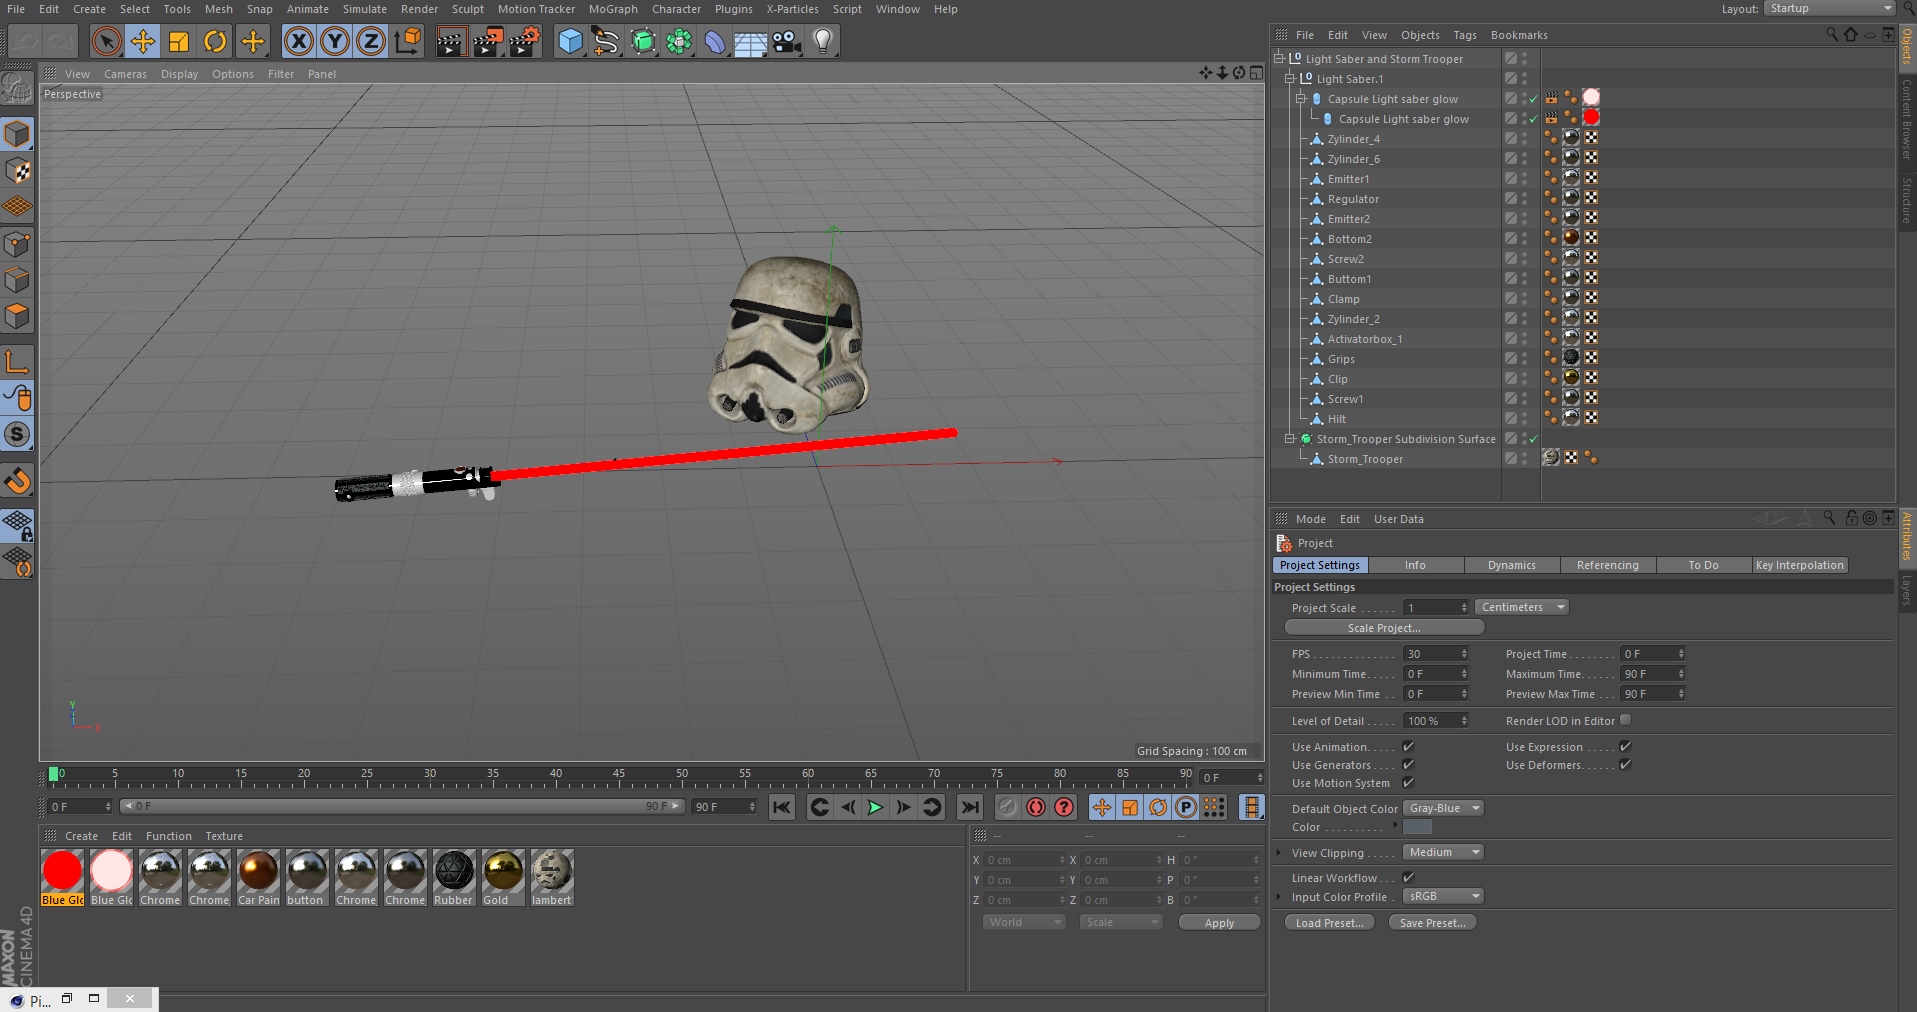Open View Clipping Medium dropdown
This screenshot has height=1012, width=1917.
tap(1443, 852)
